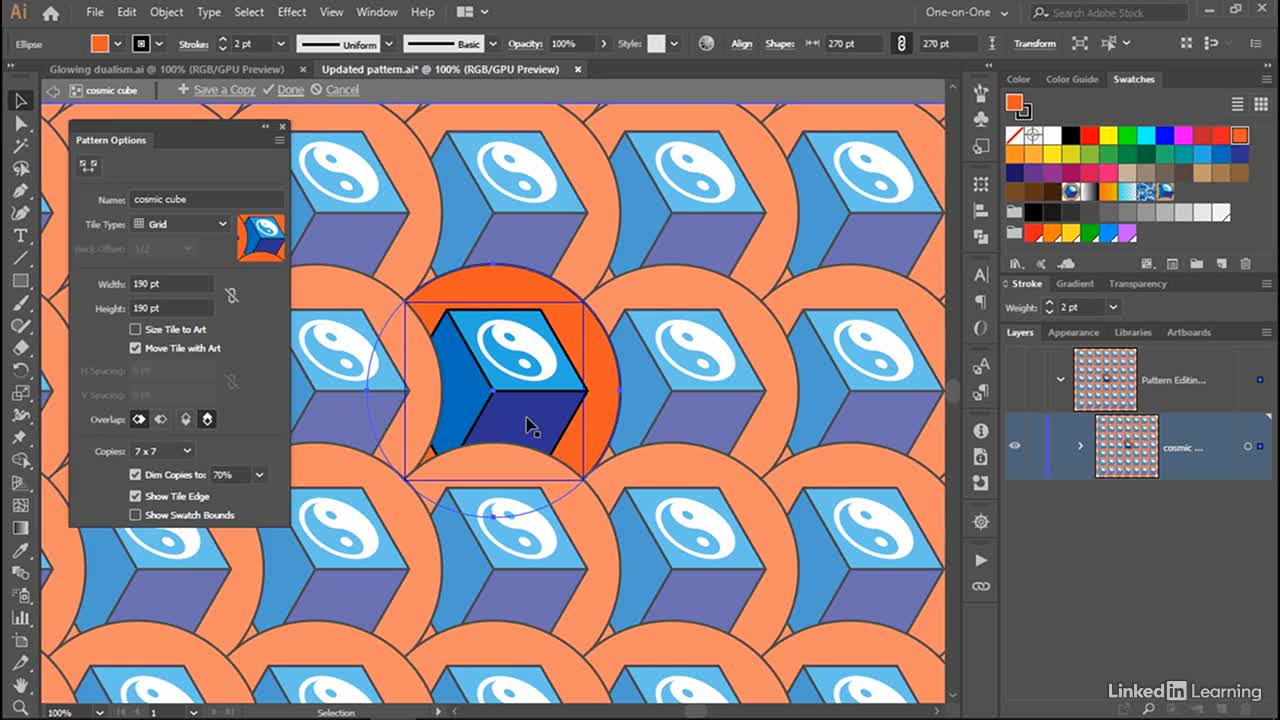The width and height of the screenshot is (1280, 720).
Task: Click Cancel pattern editing
Action: [342, 90]
